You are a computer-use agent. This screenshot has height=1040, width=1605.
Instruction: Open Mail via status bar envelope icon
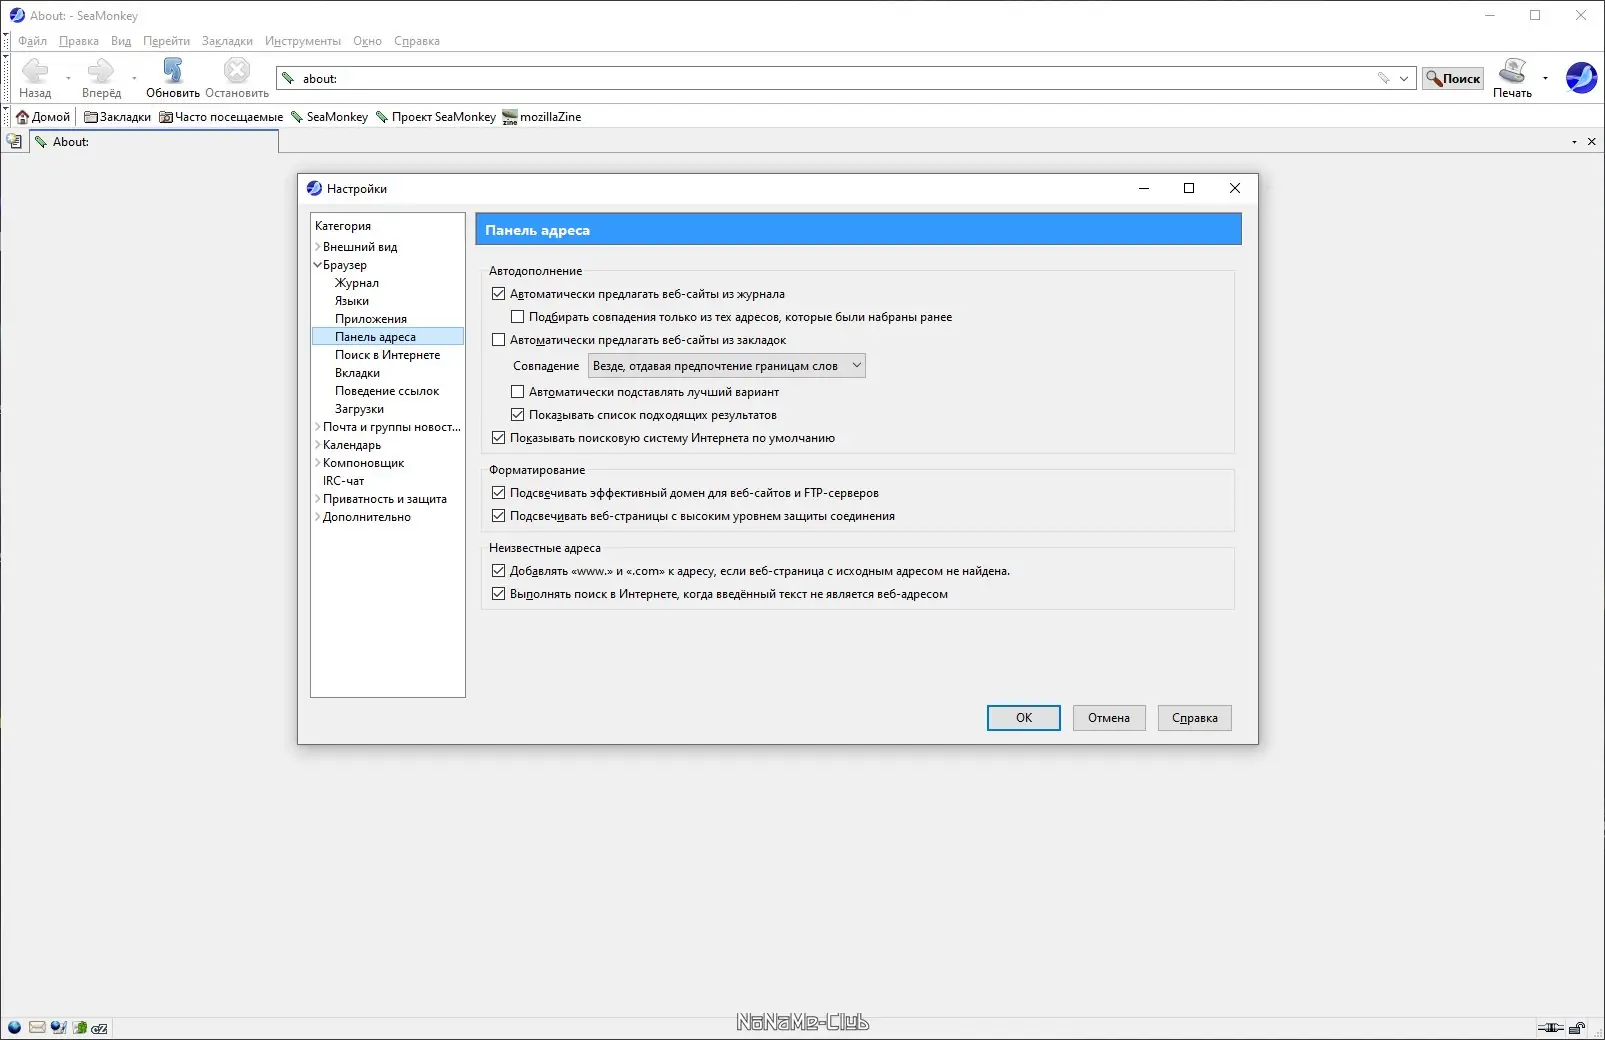click(x=37, y=1027)
